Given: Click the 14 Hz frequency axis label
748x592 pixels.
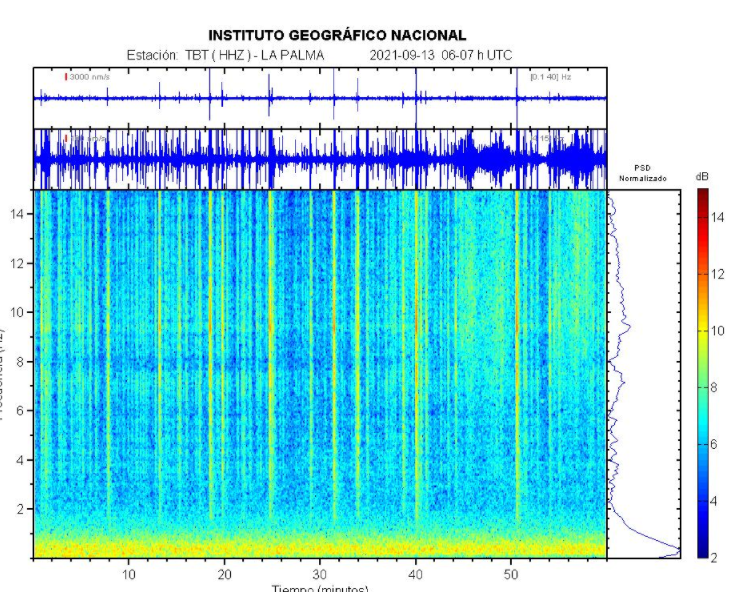Looking at the screenshot, I should click(x=16, y=214).
